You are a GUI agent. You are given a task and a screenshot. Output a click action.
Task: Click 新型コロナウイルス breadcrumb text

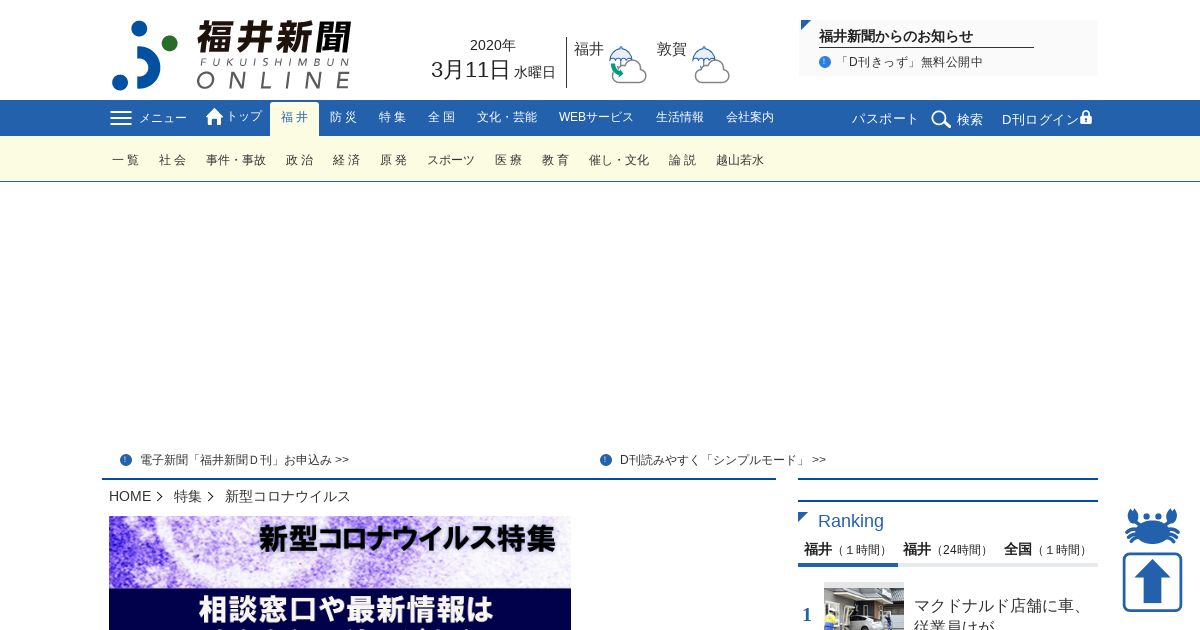tap(288, 496)
